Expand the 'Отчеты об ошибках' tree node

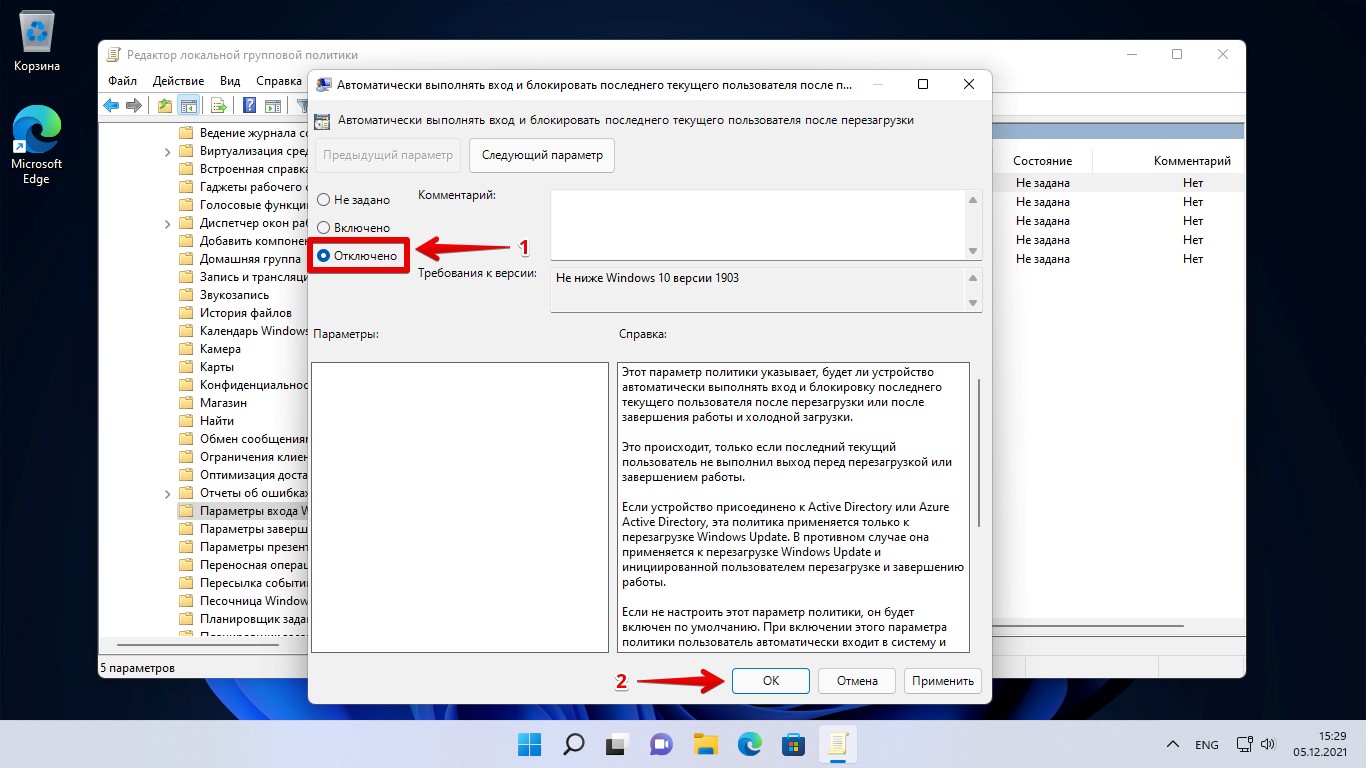point(167,493)
